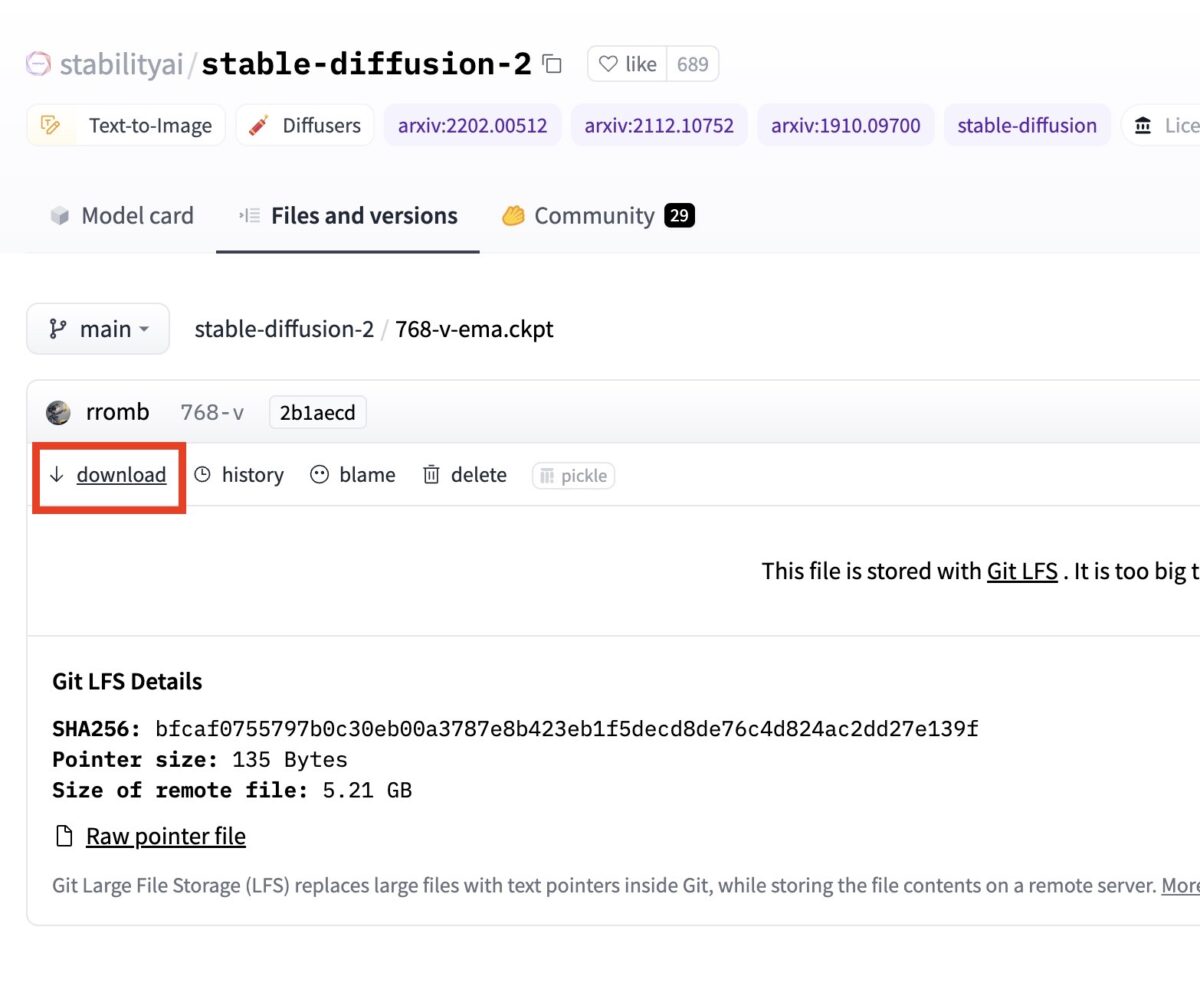The height and width of the screenshot is (1002, 1200).
Task: Click the 5.21 GB file size
Action: [367, 790]
